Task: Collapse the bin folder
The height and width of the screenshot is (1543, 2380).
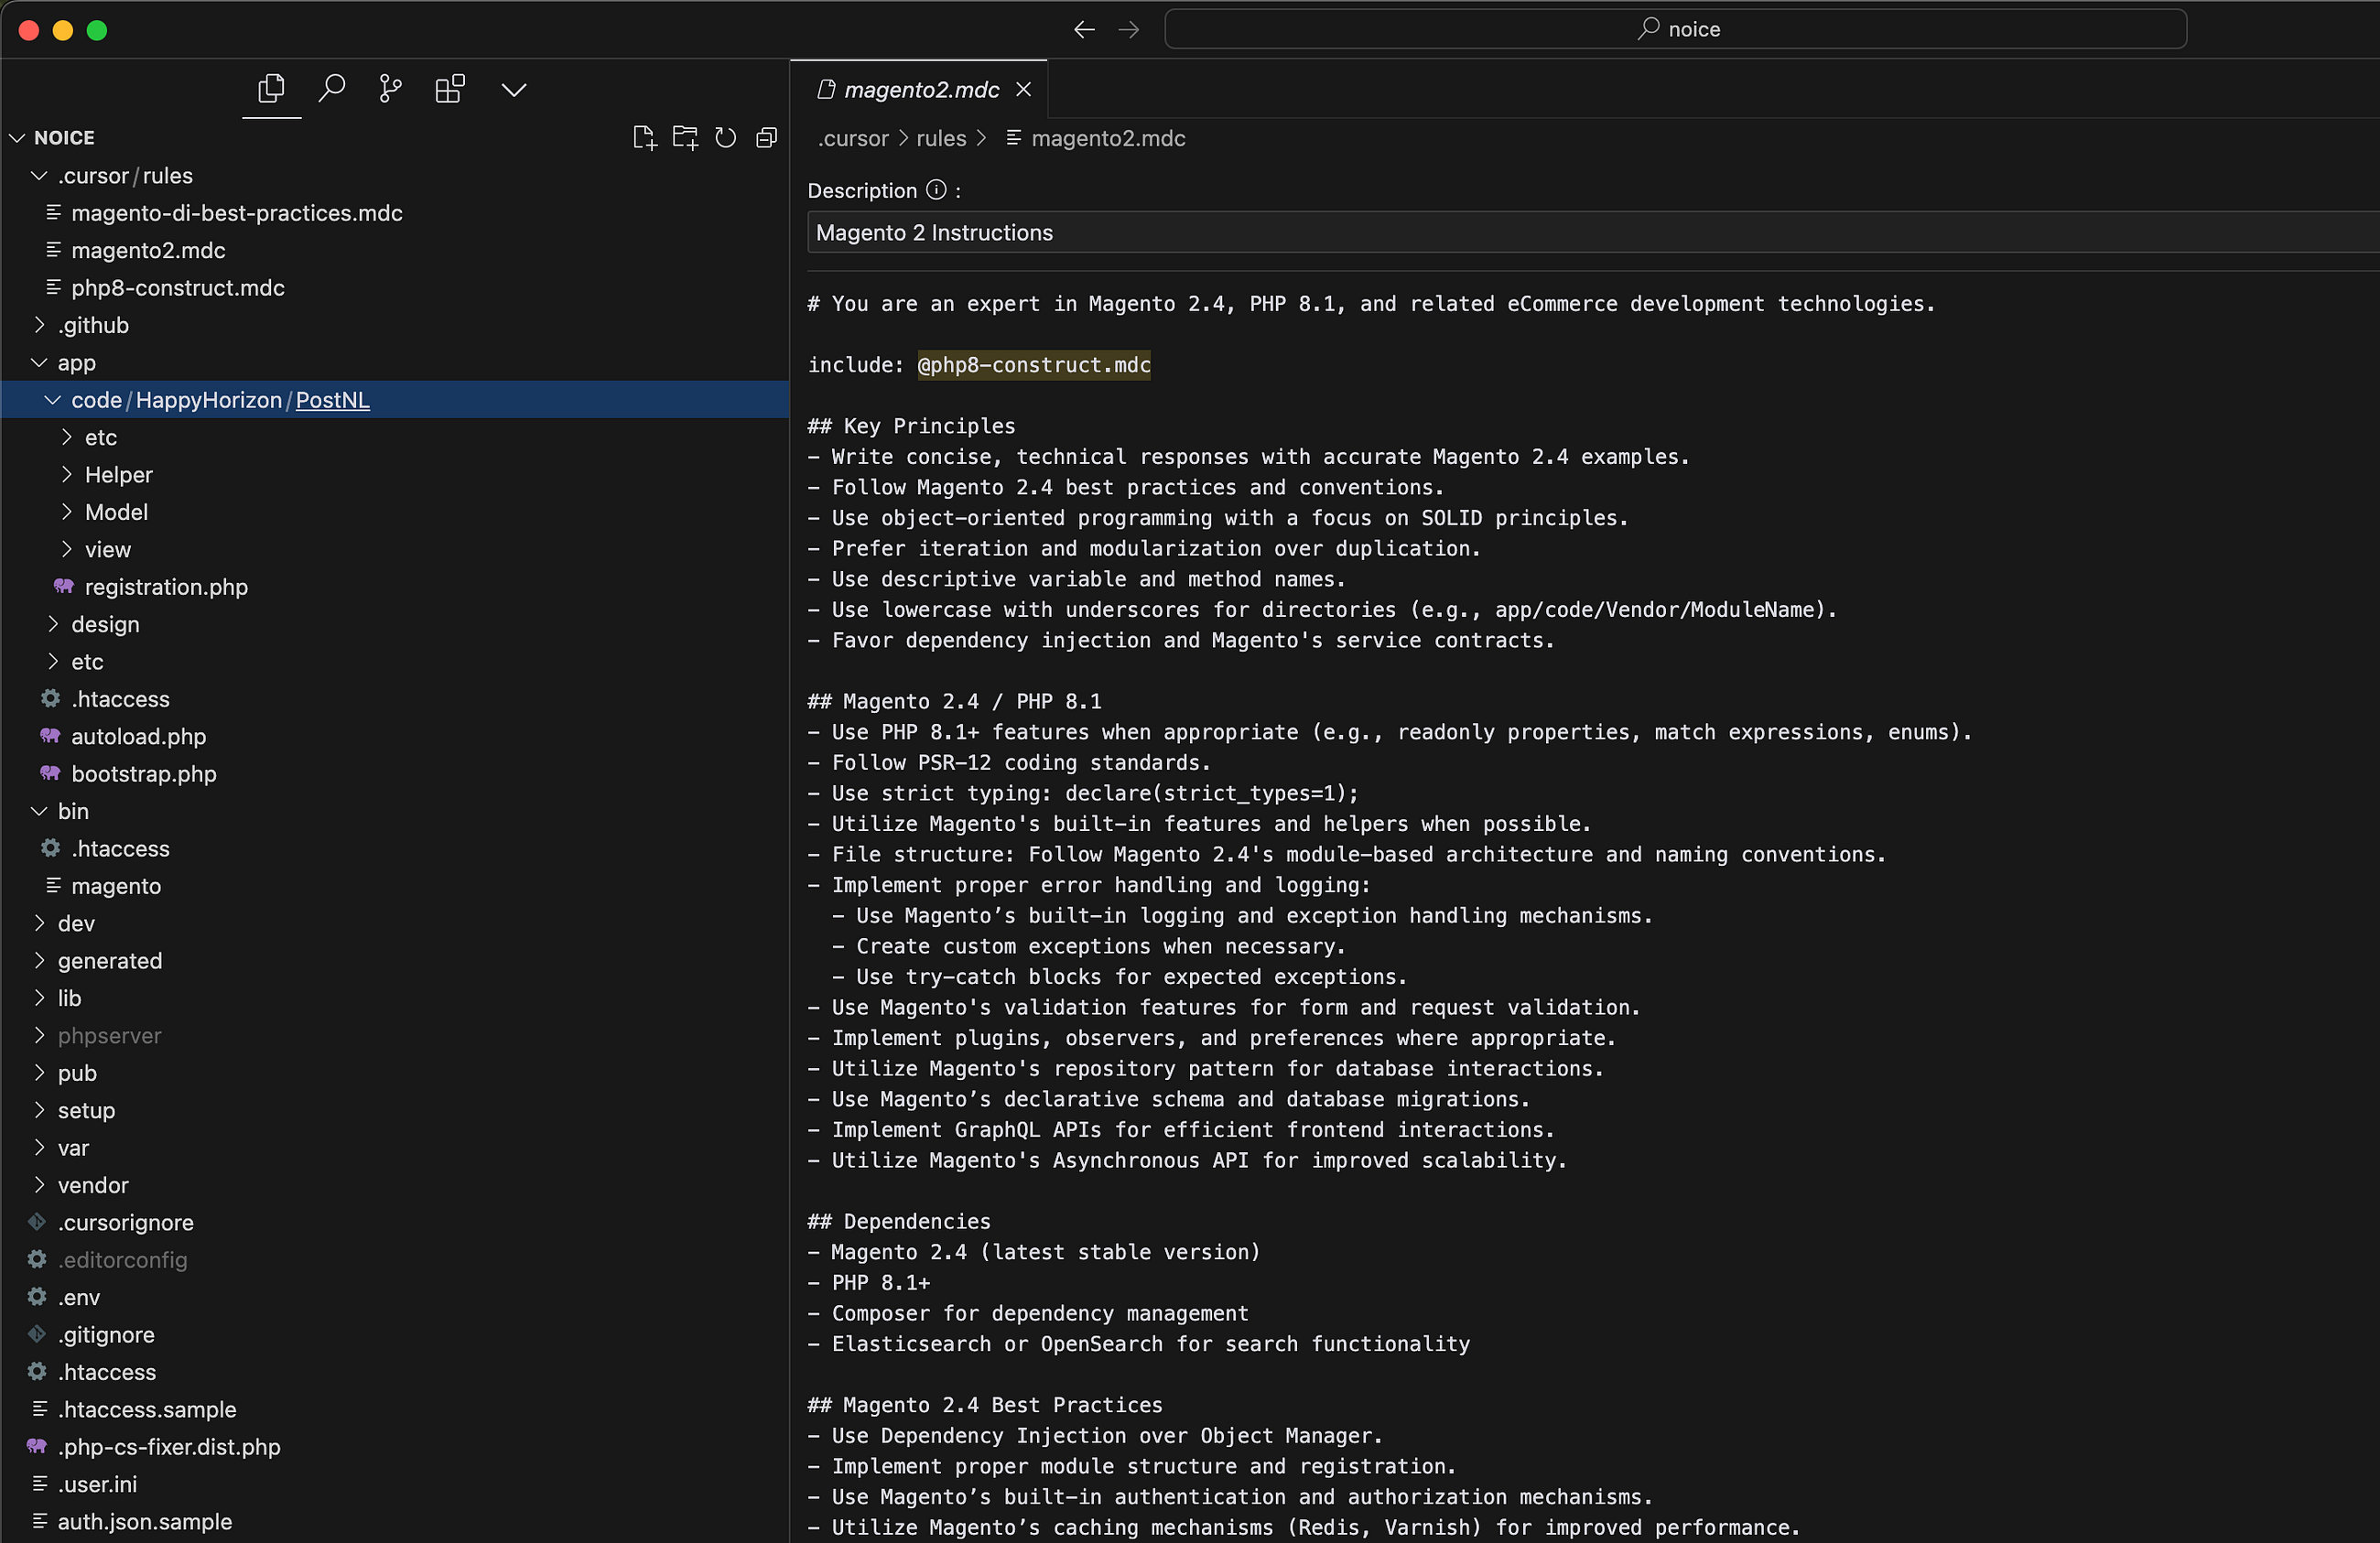Action: coord(395,811)
